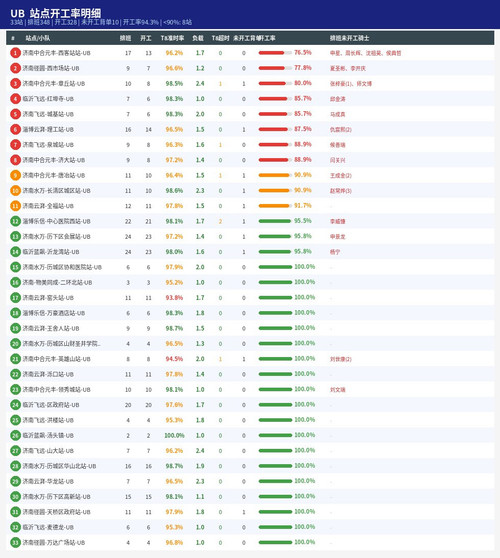Viewport: 500px width, 558px height.
Task: Click the scheduled count 17 in row 1
Action: tap(128, 53)
